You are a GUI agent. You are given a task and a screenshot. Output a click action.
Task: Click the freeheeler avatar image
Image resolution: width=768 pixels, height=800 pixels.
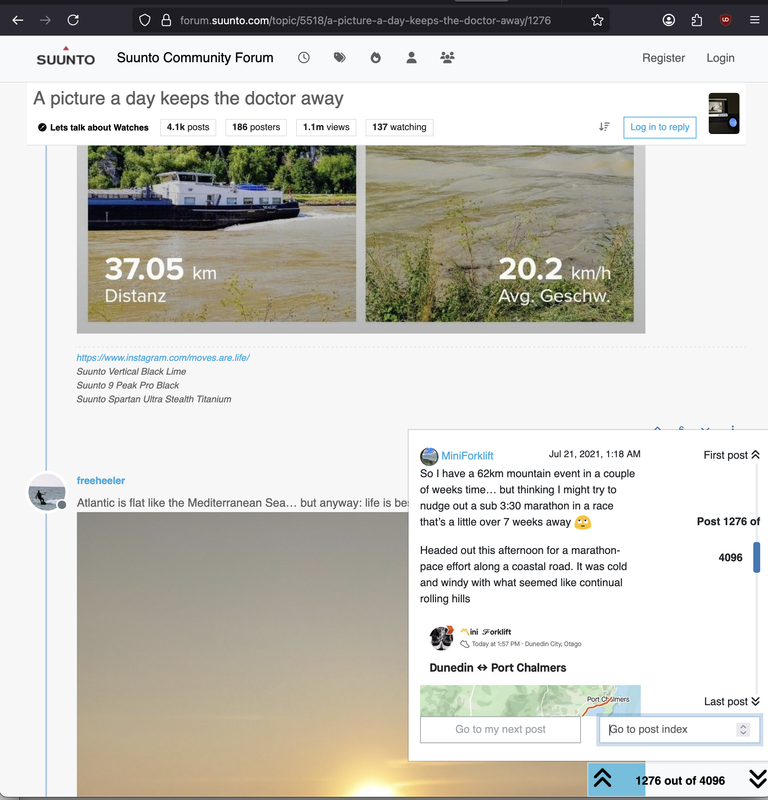(x=47, y=492)
